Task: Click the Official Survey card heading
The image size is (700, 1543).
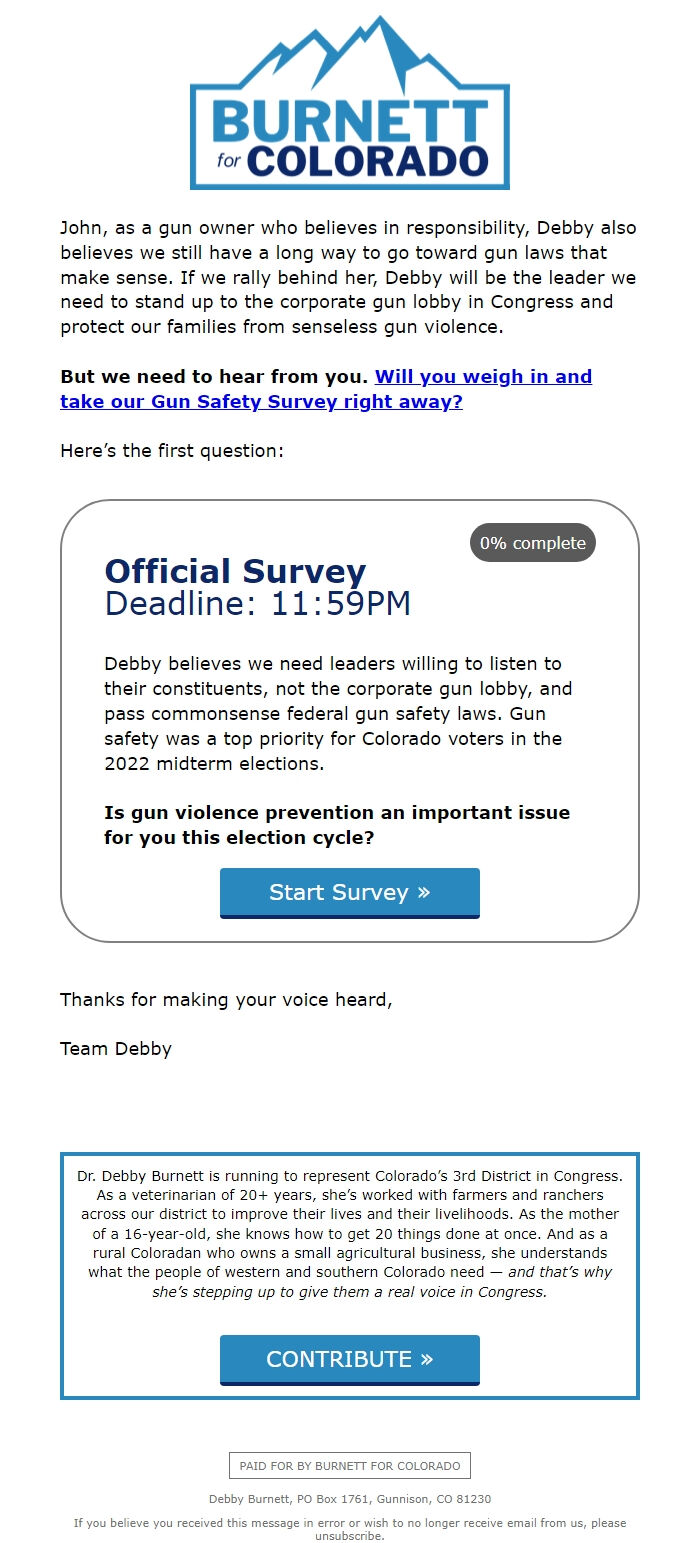Action: (235, 571)
